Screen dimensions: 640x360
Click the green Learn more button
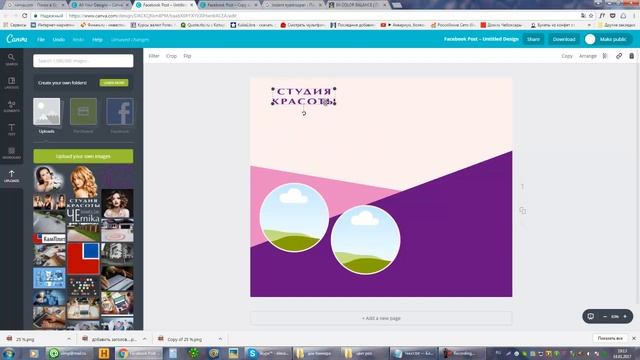pyautogui.click(x=114, y=83)
